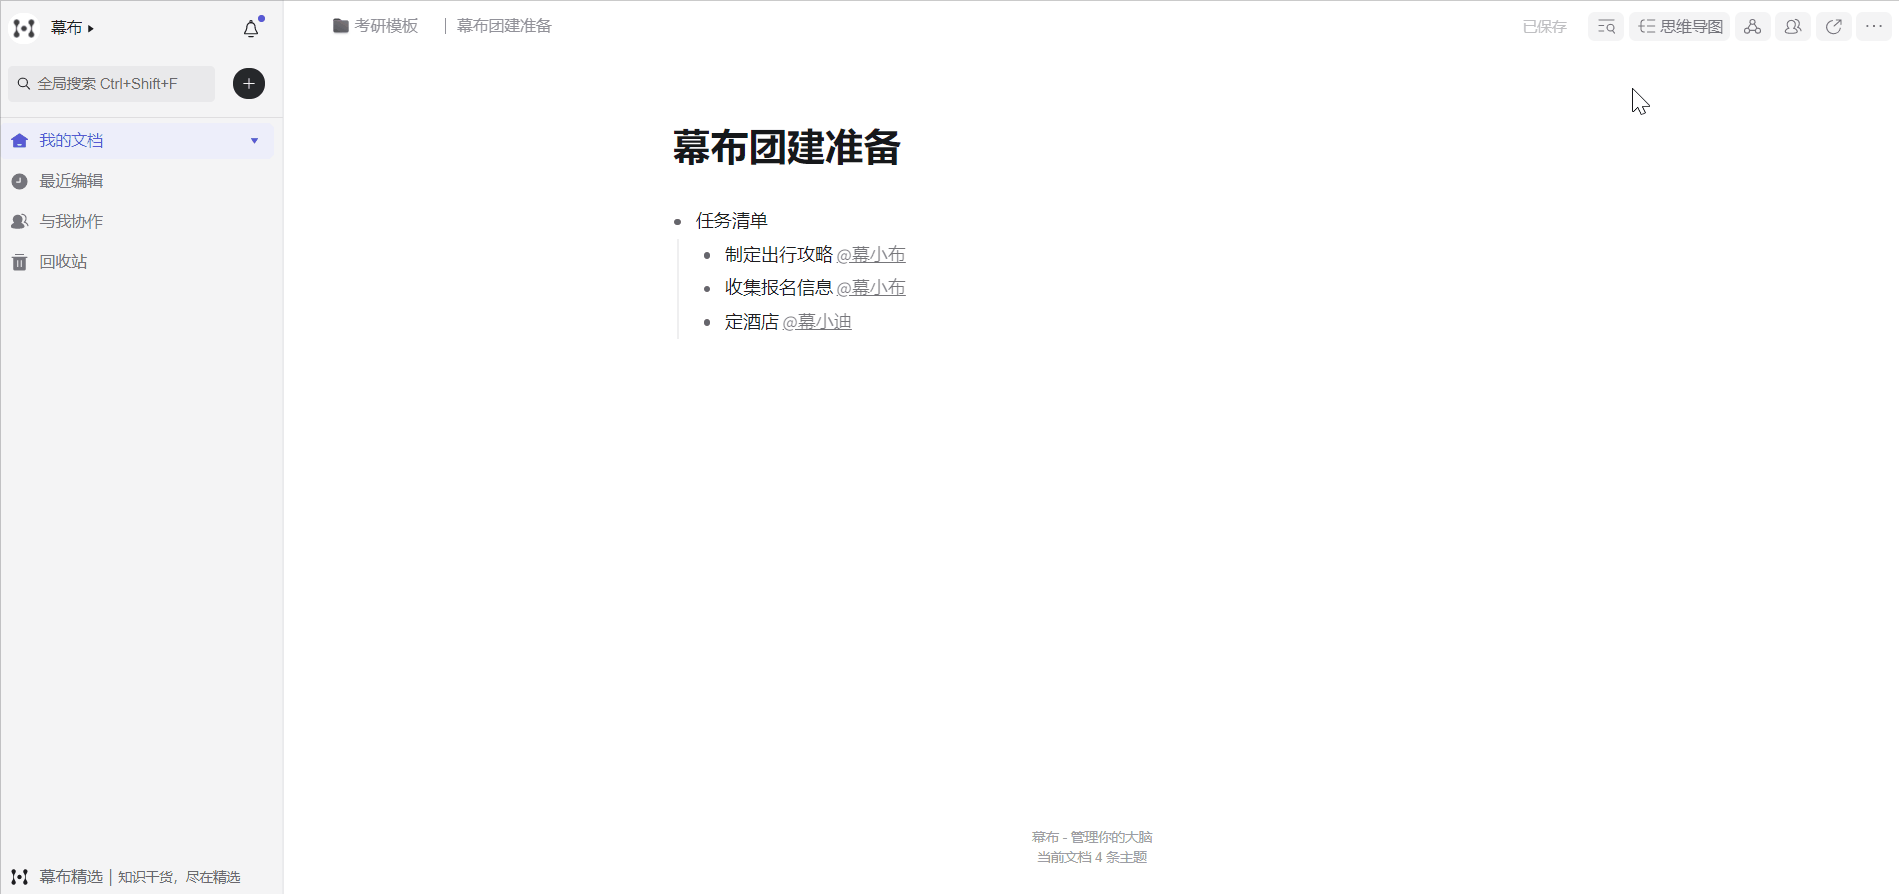Expand the 幕布 account menu
The width and height of the screenshot is (1899, 894).
pos(72,28)
